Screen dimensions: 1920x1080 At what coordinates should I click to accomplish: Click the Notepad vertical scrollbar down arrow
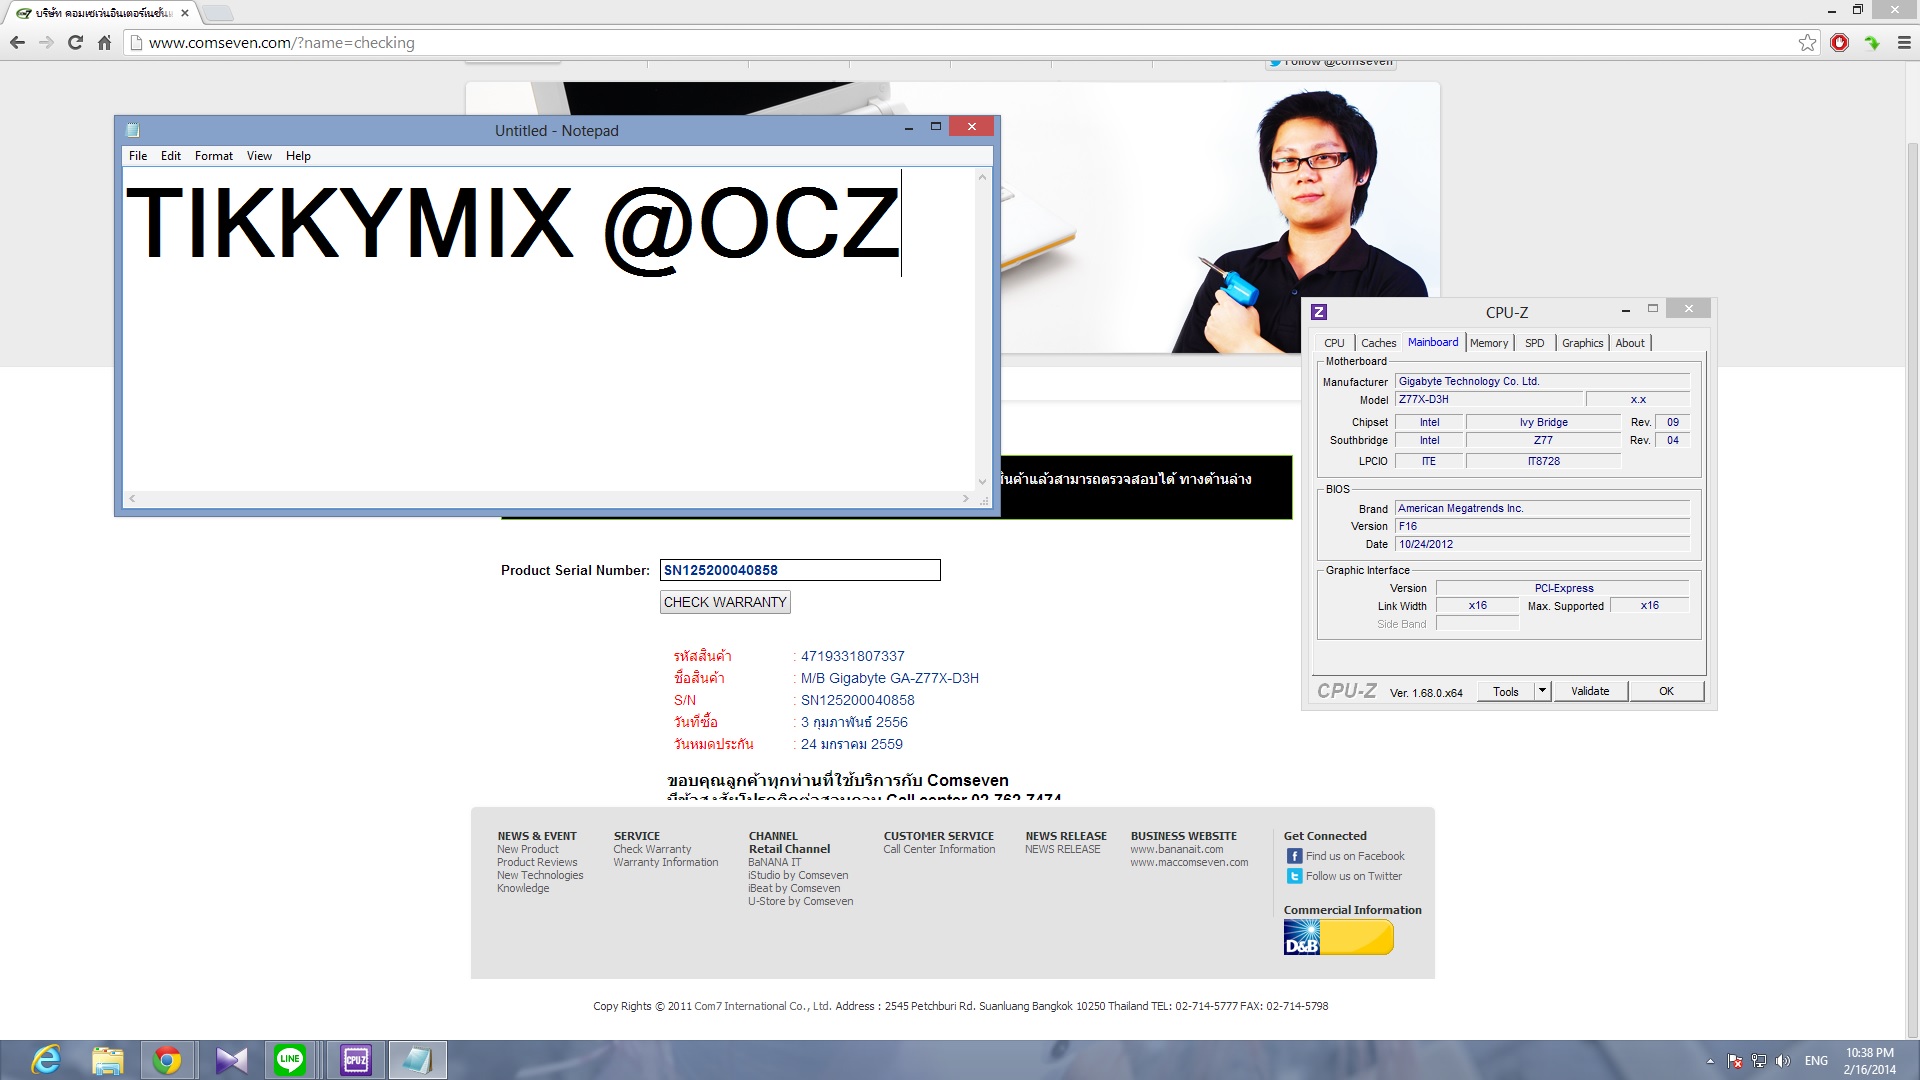[x=982, y=482]
